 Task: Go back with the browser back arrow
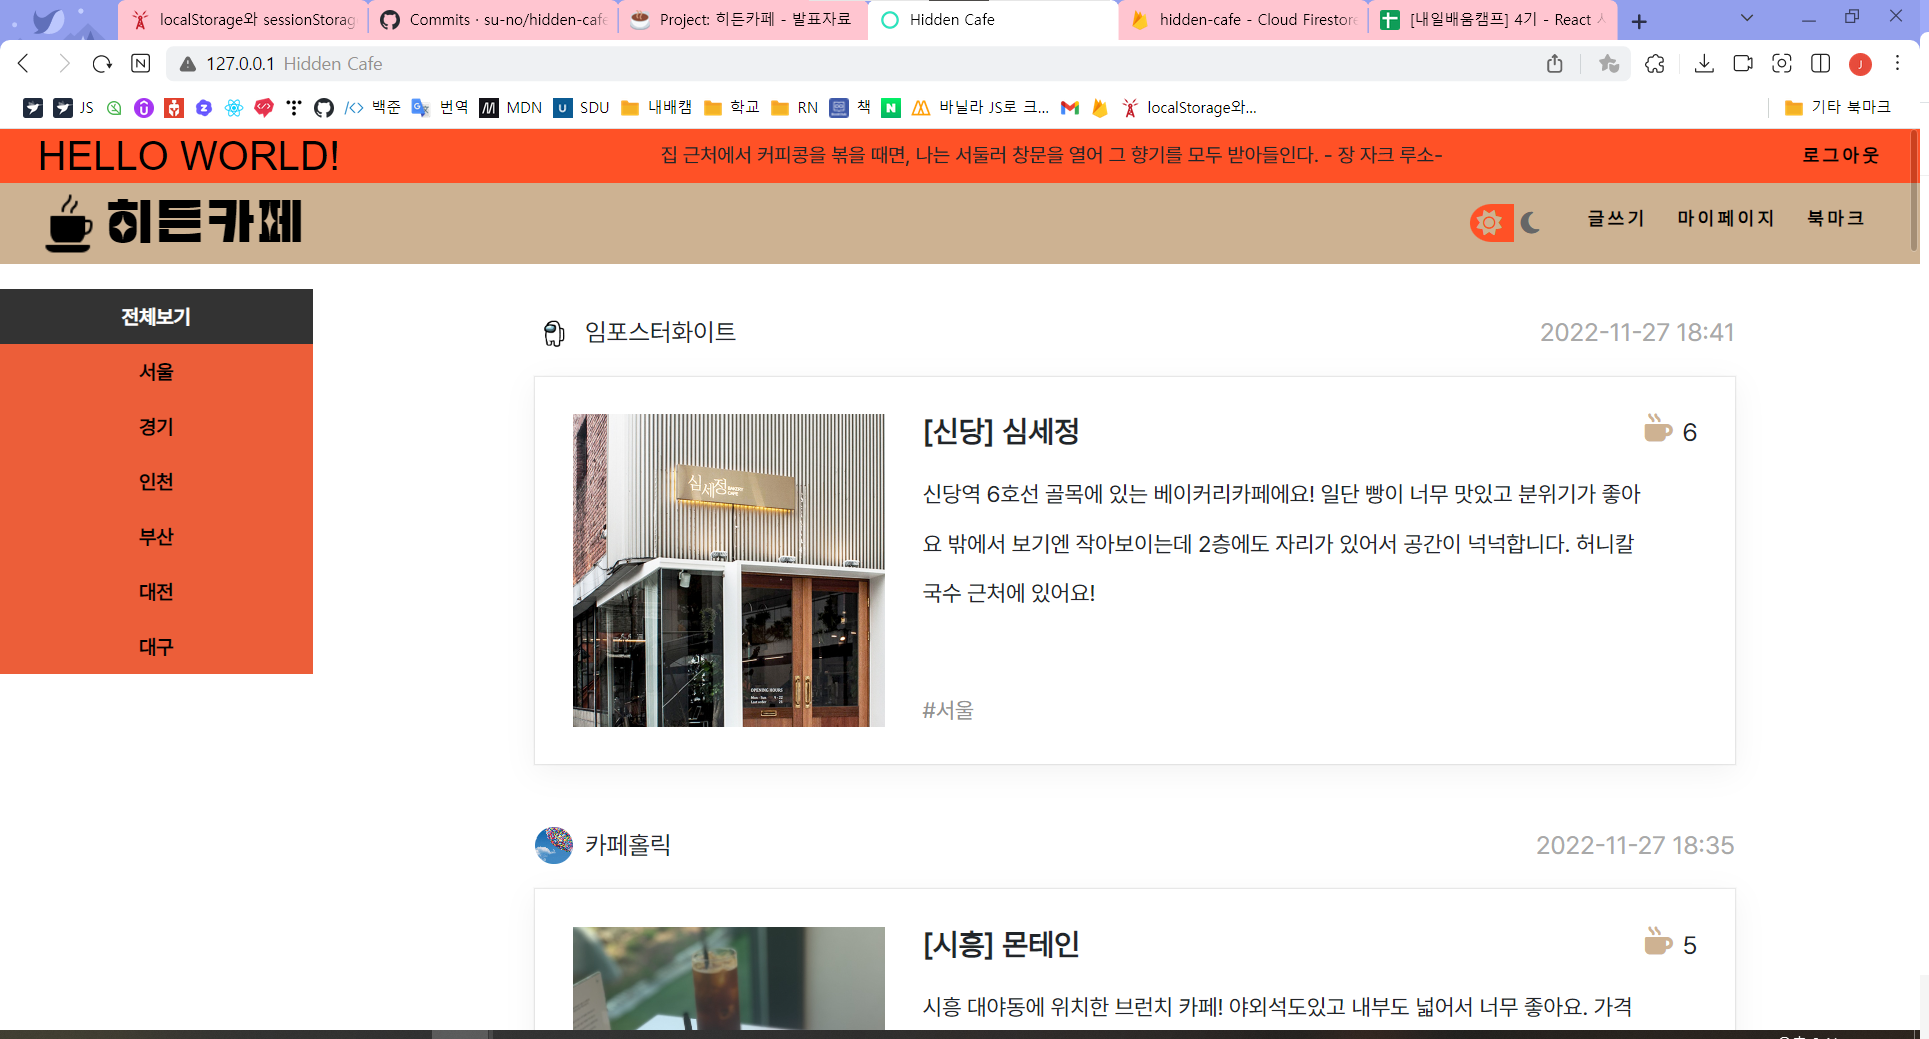pos(24,64)
